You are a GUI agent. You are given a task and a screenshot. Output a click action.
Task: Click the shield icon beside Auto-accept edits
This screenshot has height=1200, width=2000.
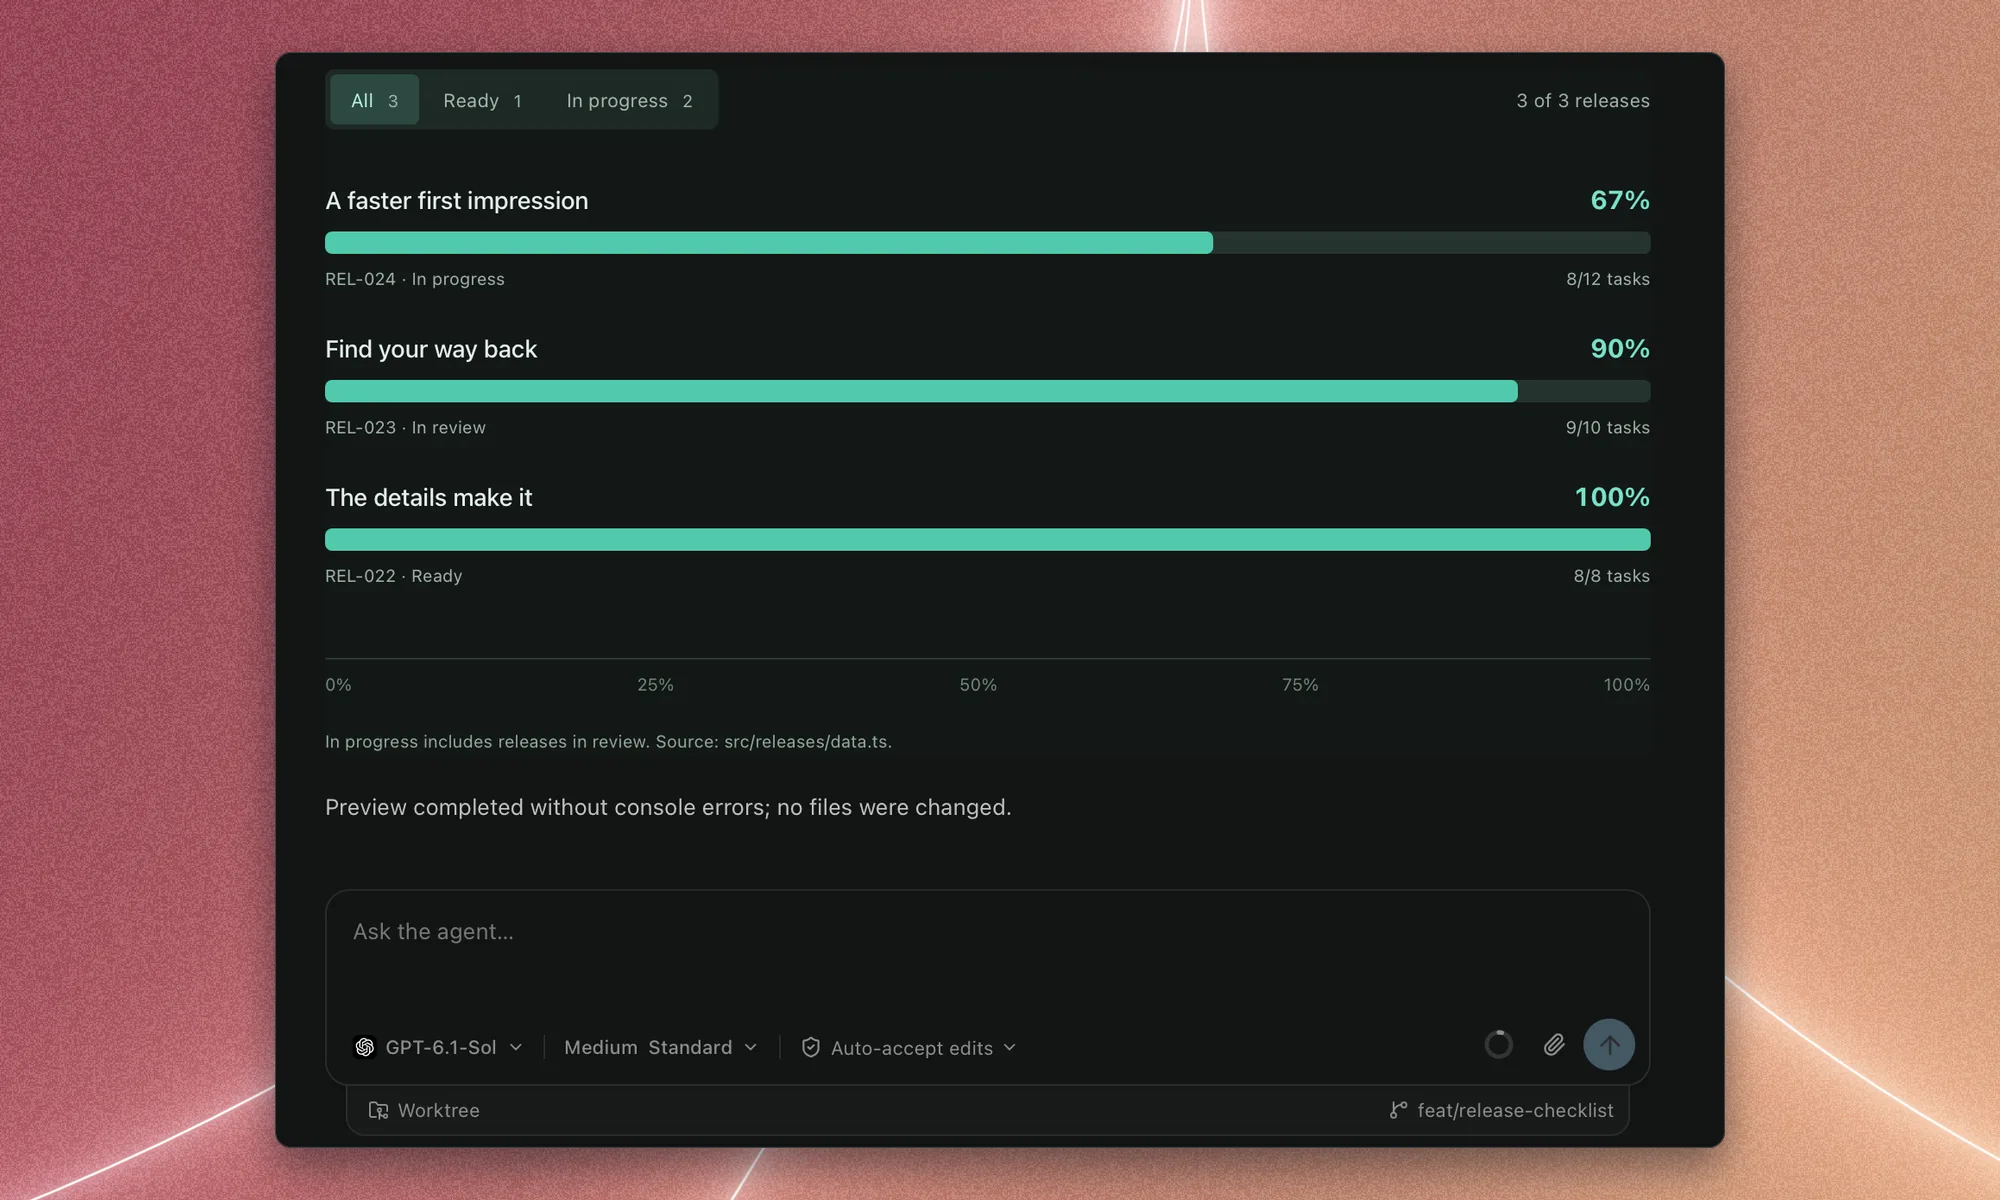click(x=811, y=1047)
